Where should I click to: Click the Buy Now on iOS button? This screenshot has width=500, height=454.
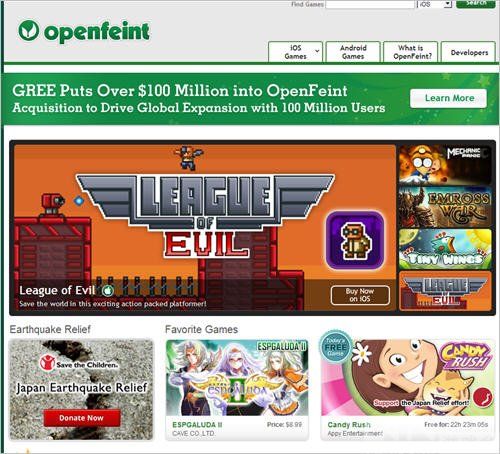click(x=360, y=295)
